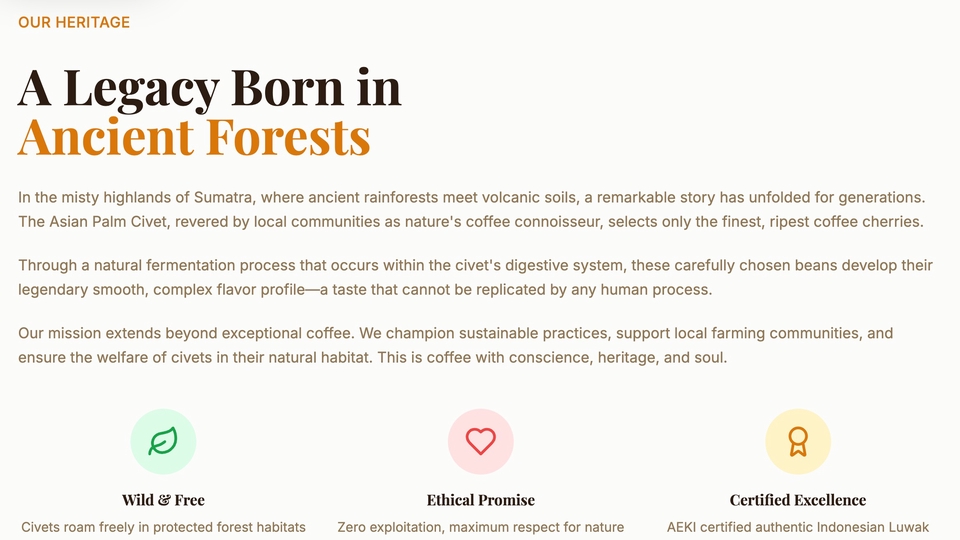Image resolution: width=960 pixels, height=540 pixels.
Task: Click the pink circle behind the heart
Action: pos(481,441)
